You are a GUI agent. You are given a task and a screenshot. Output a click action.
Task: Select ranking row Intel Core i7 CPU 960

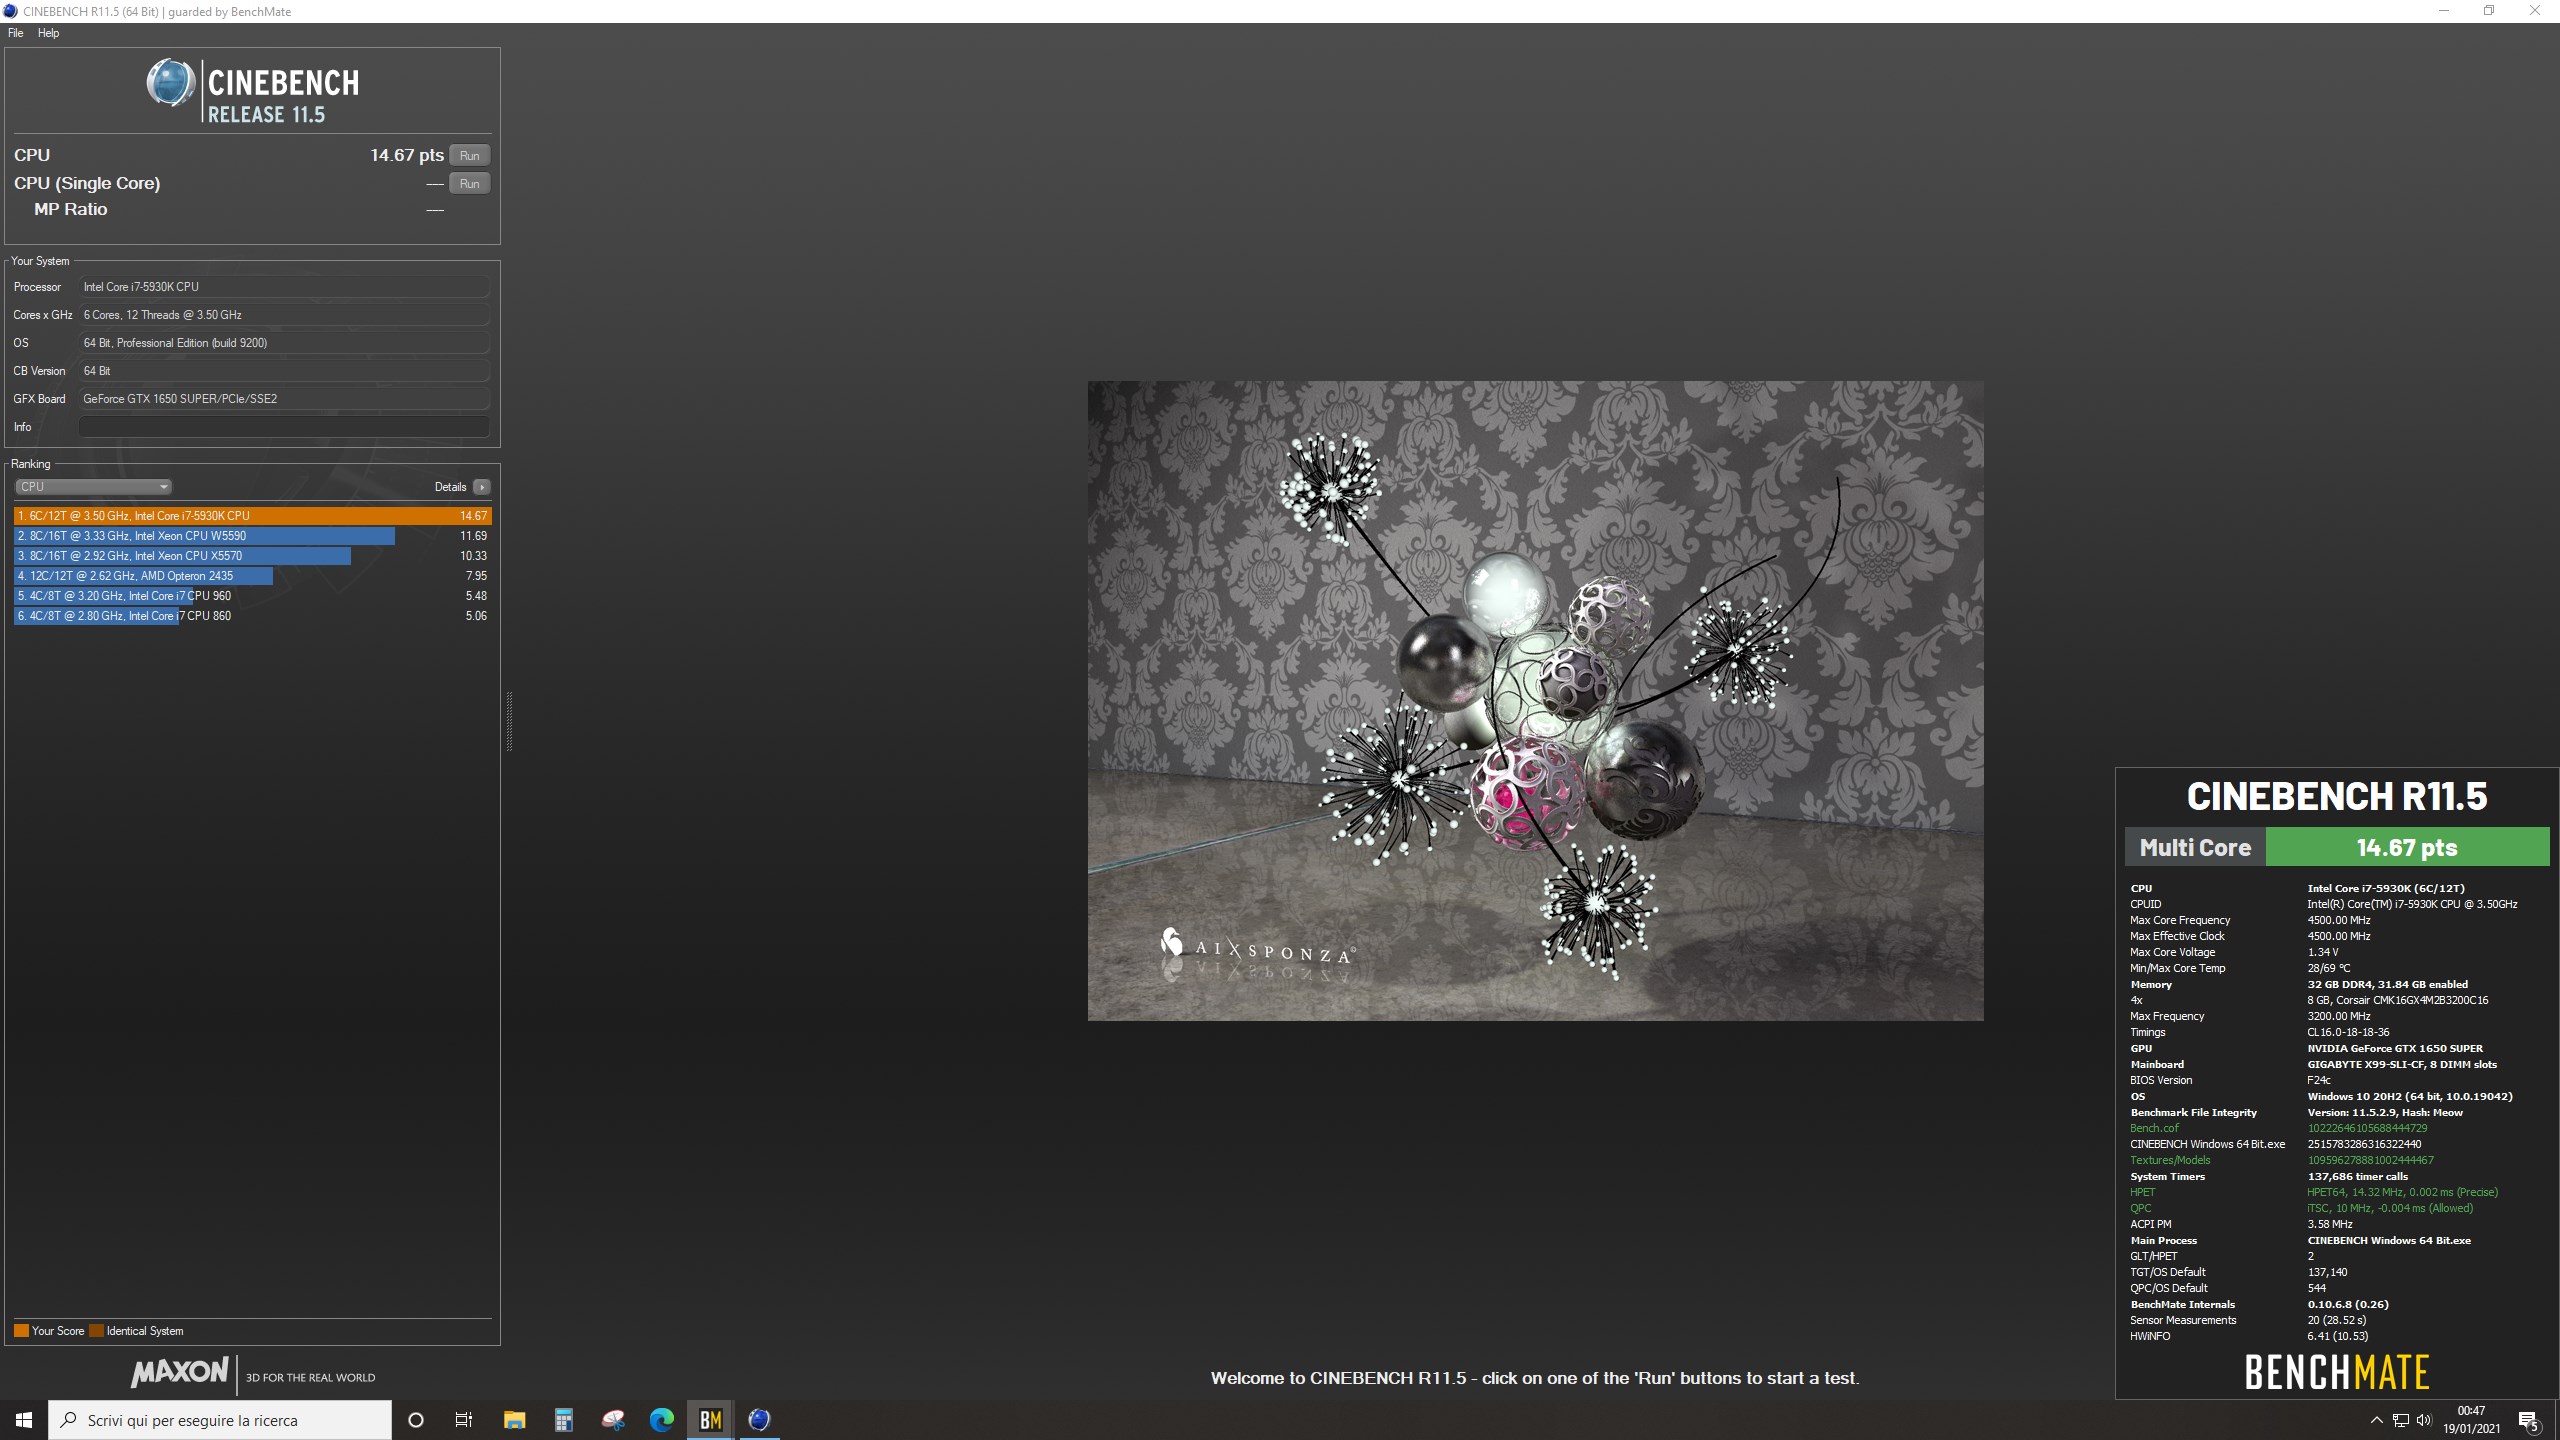253,596
